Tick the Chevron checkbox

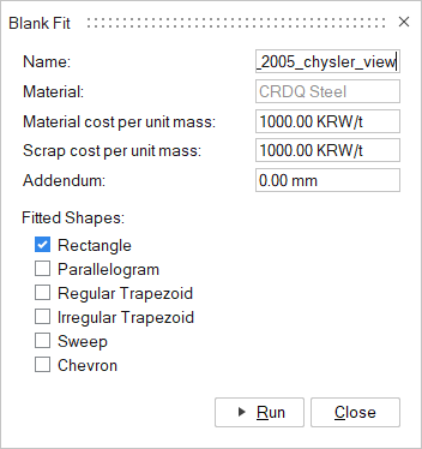(43, 365)
